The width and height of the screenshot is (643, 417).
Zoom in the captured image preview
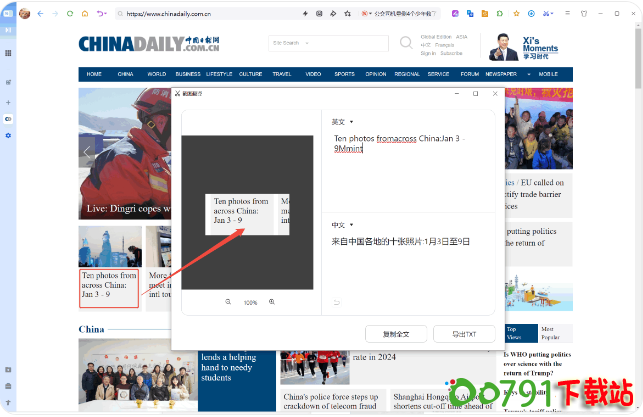272,301
